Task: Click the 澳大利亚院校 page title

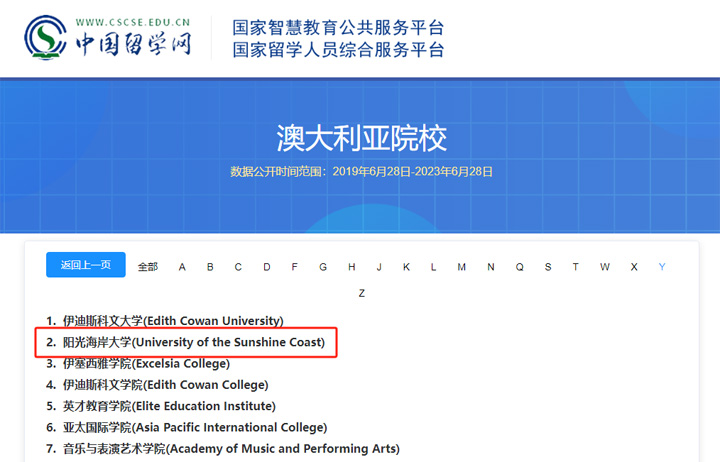Action: tap(361, 138)
